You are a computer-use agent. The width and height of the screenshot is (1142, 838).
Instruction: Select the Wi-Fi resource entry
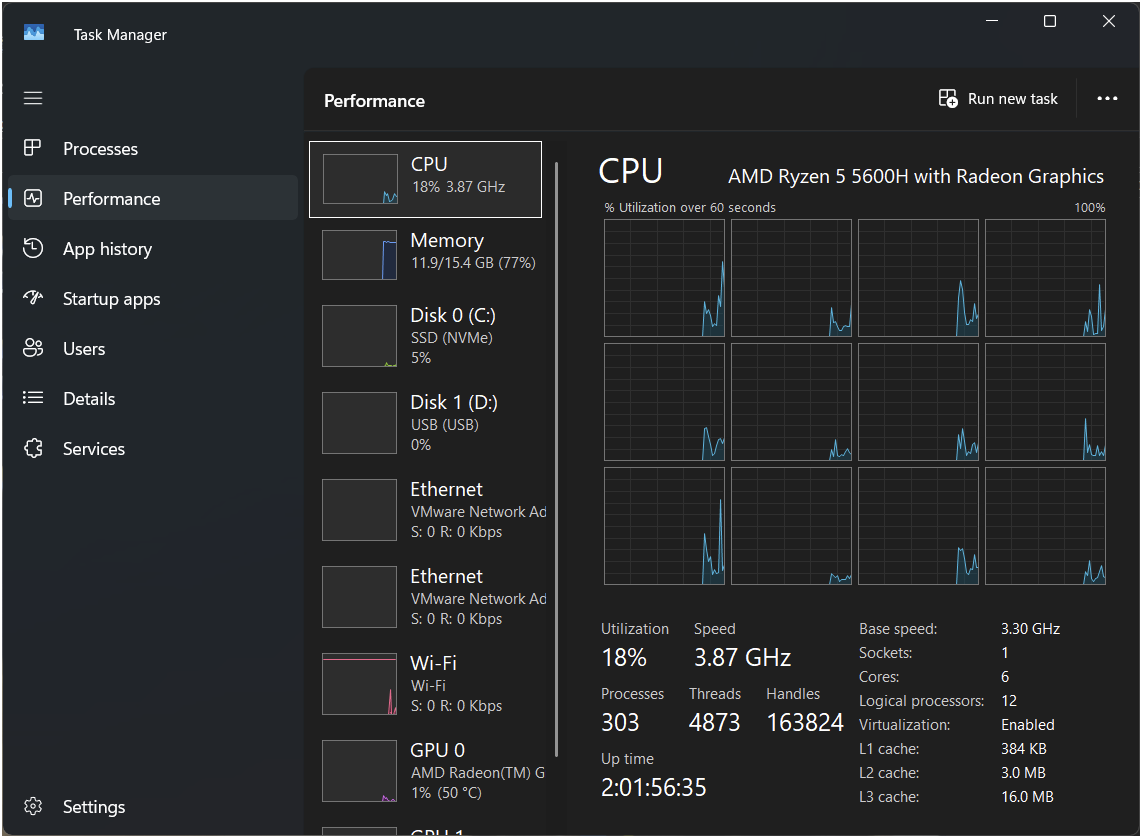tap(425, 684)
